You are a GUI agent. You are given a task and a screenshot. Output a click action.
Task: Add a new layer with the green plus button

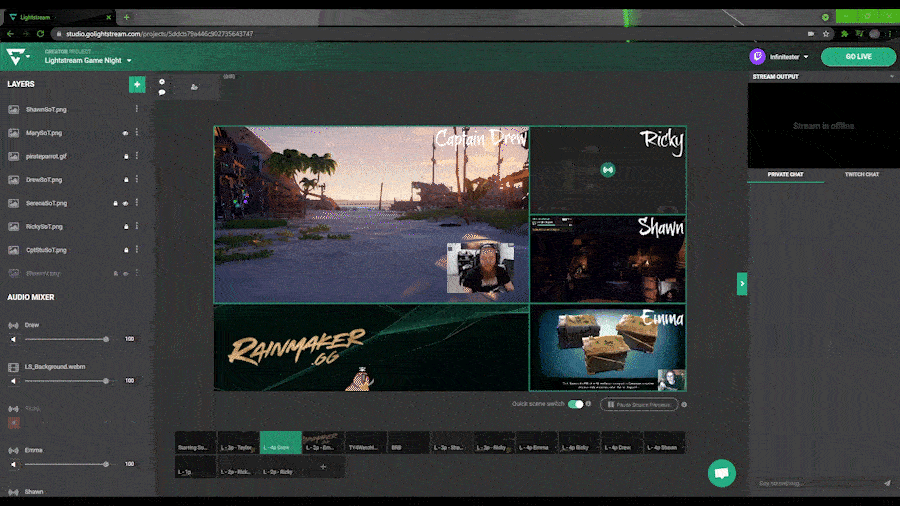pos(137,84)
